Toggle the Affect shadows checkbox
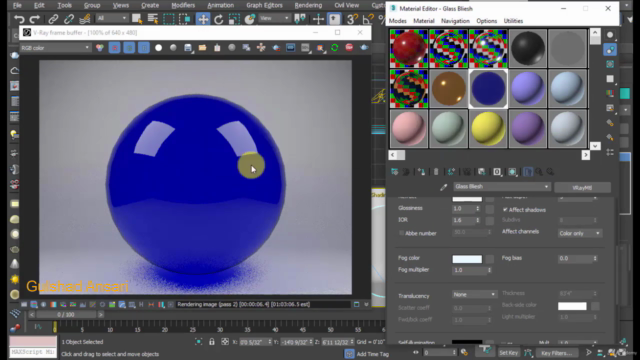Screen dimensions: 640x360 coord(505,209)
